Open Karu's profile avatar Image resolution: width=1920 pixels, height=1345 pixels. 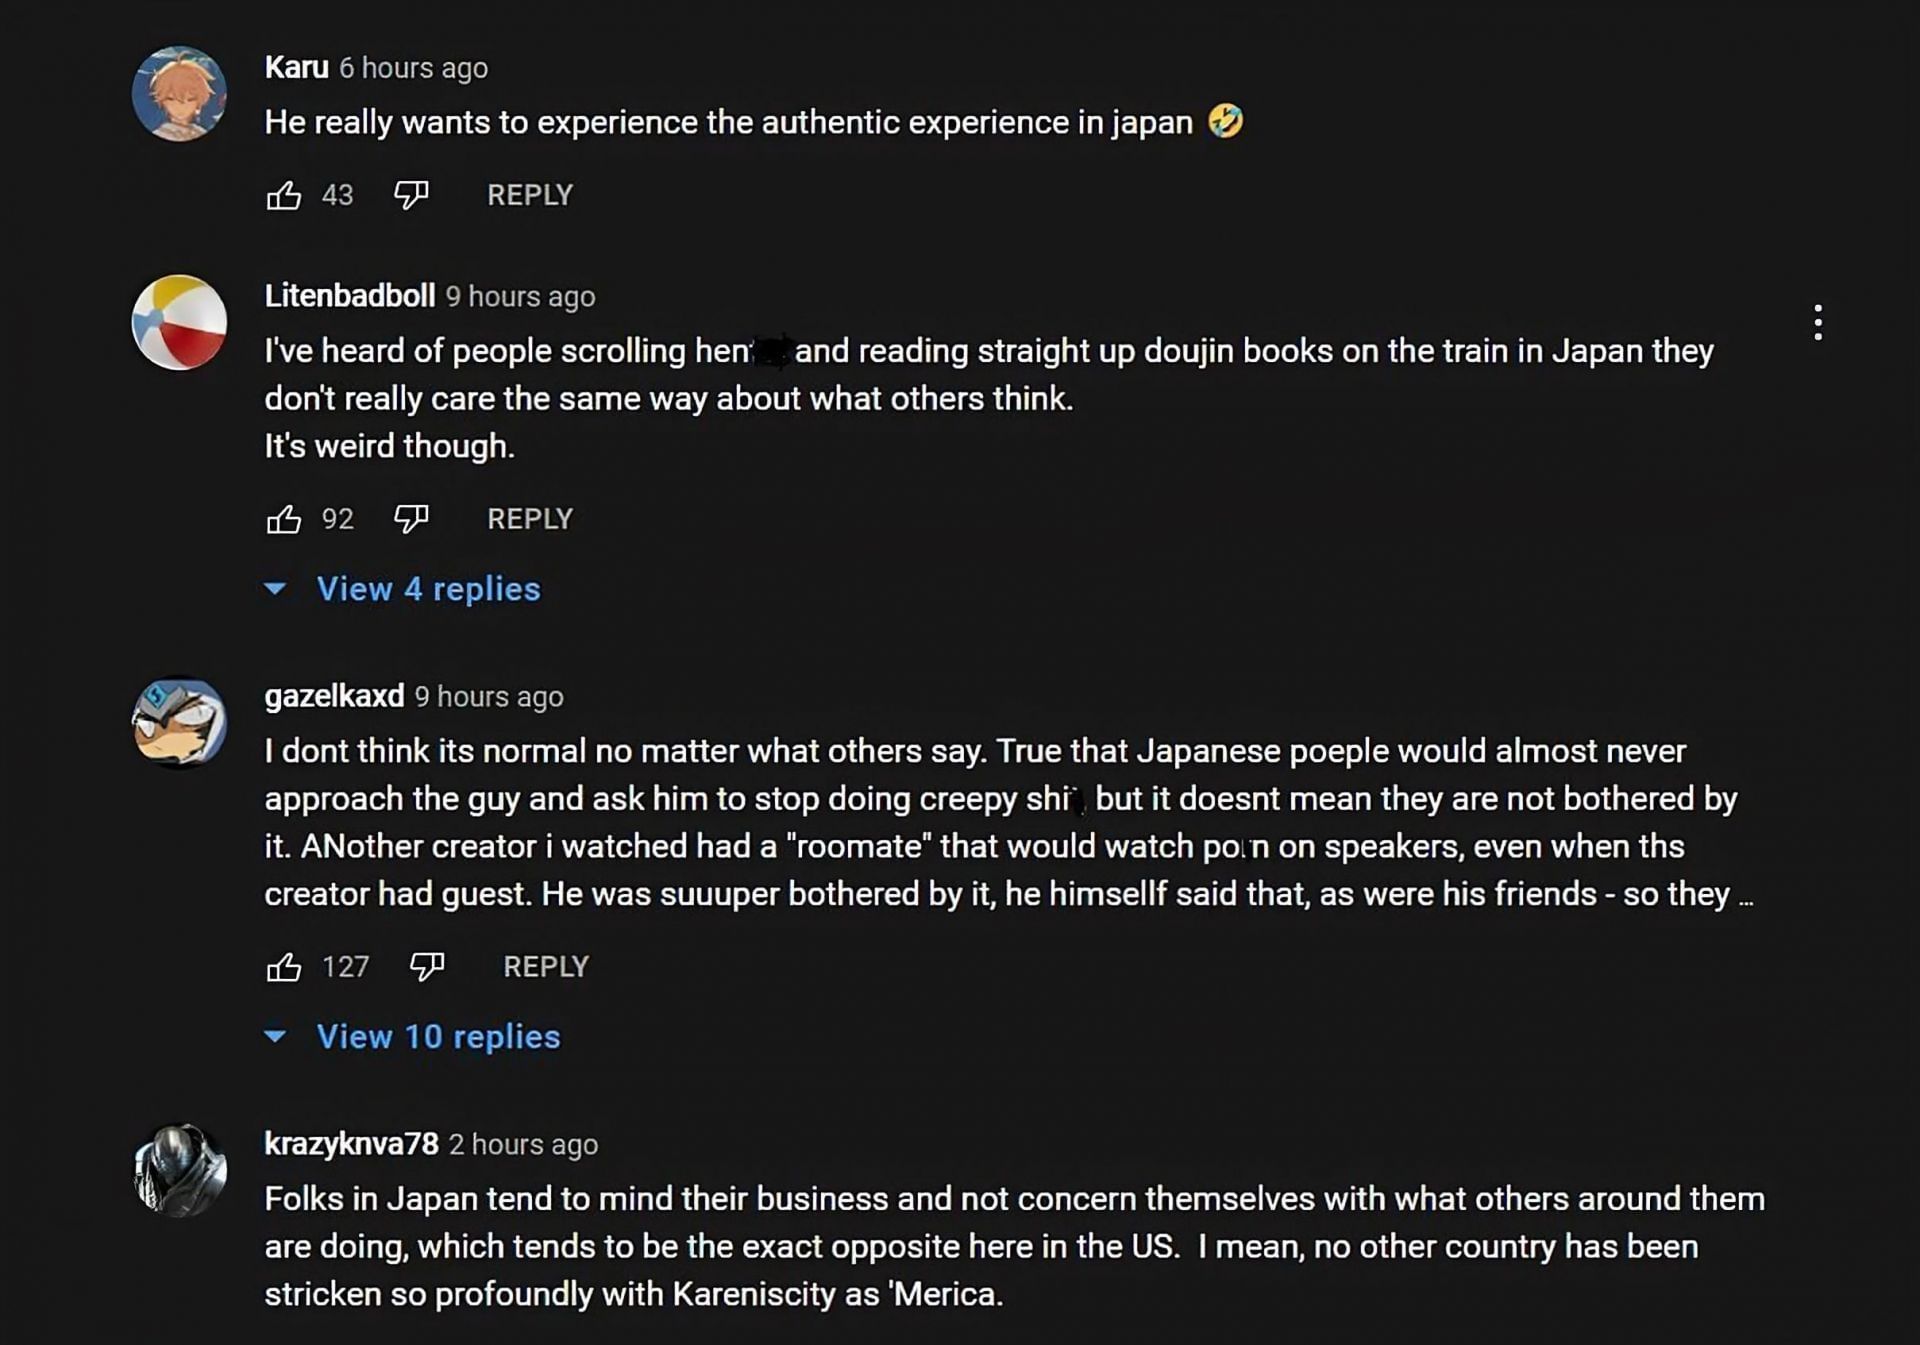tap(180, 94)
